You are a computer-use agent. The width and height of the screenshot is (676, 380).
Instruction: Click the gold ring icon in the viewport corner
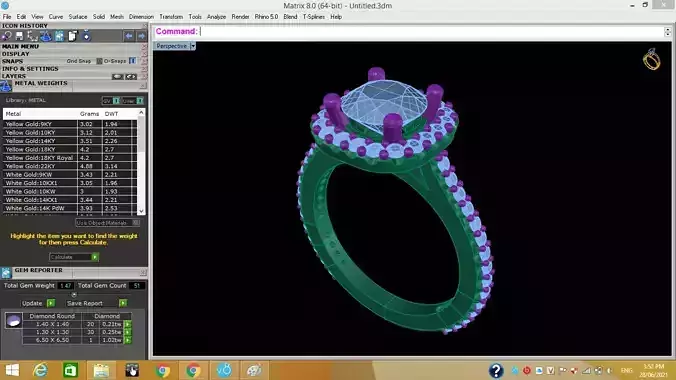click(x=651, y=60)
